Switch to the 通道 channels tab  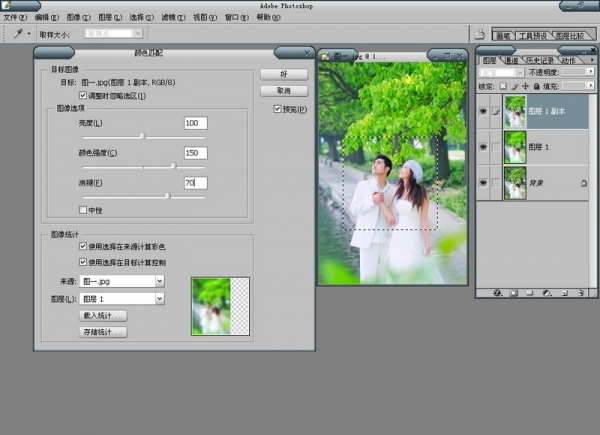pyautogui.click(x=512, y=60)
